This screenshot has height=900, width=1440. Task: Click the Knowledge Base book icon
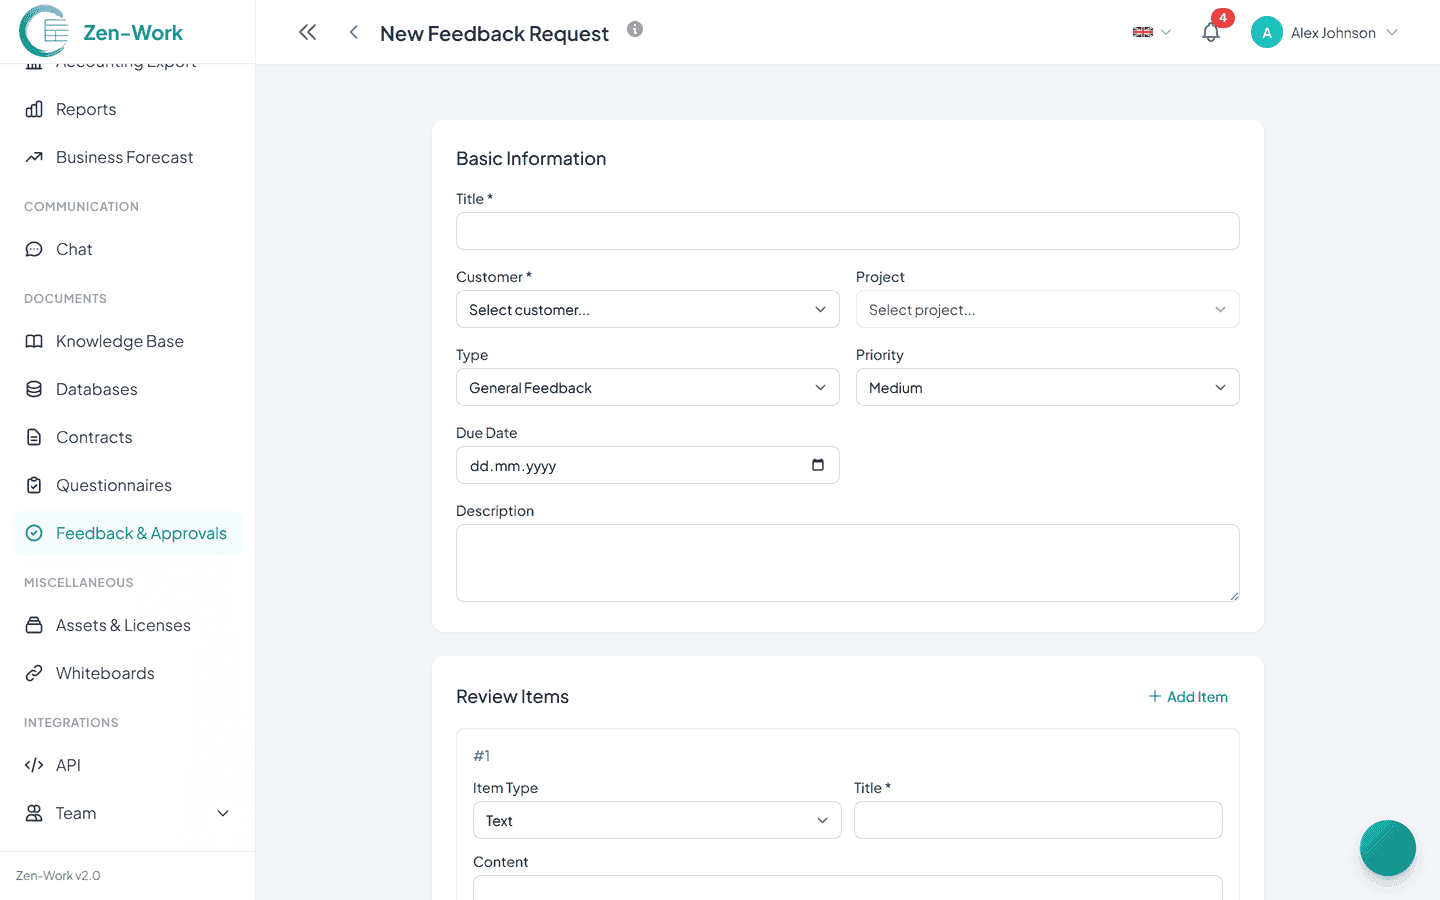pos(34,341)
